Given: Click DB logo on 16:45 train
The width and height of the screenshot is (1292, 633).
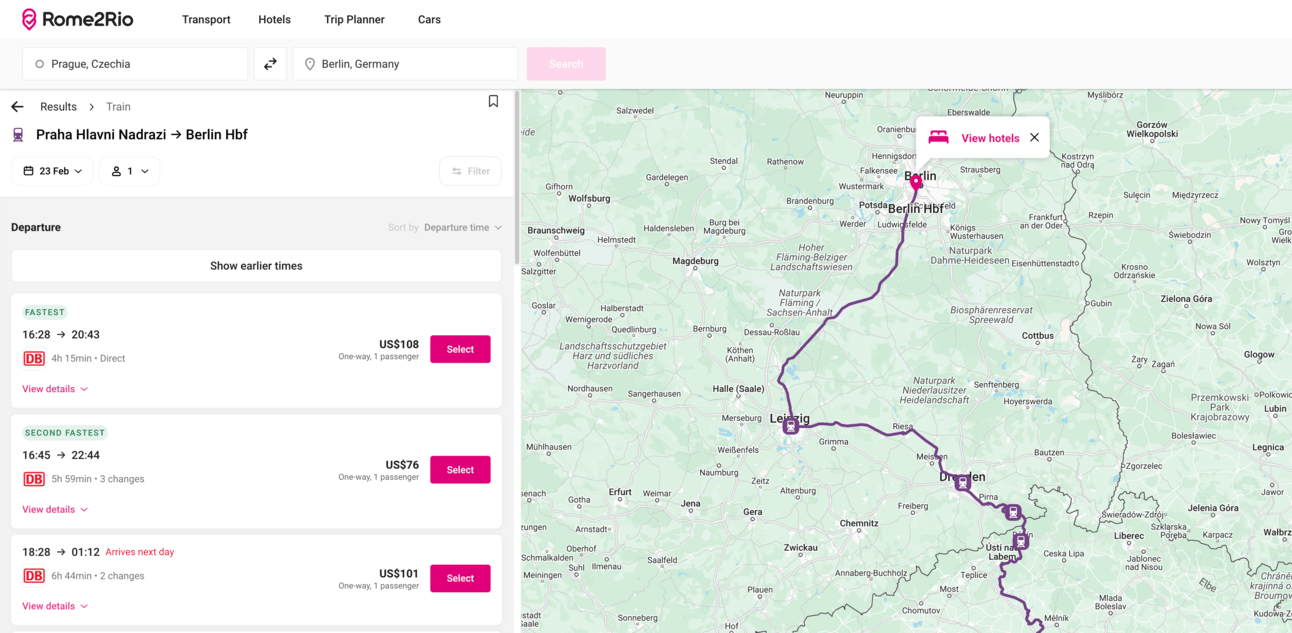Looking at the screenshot, I should [x=34, y=479].
